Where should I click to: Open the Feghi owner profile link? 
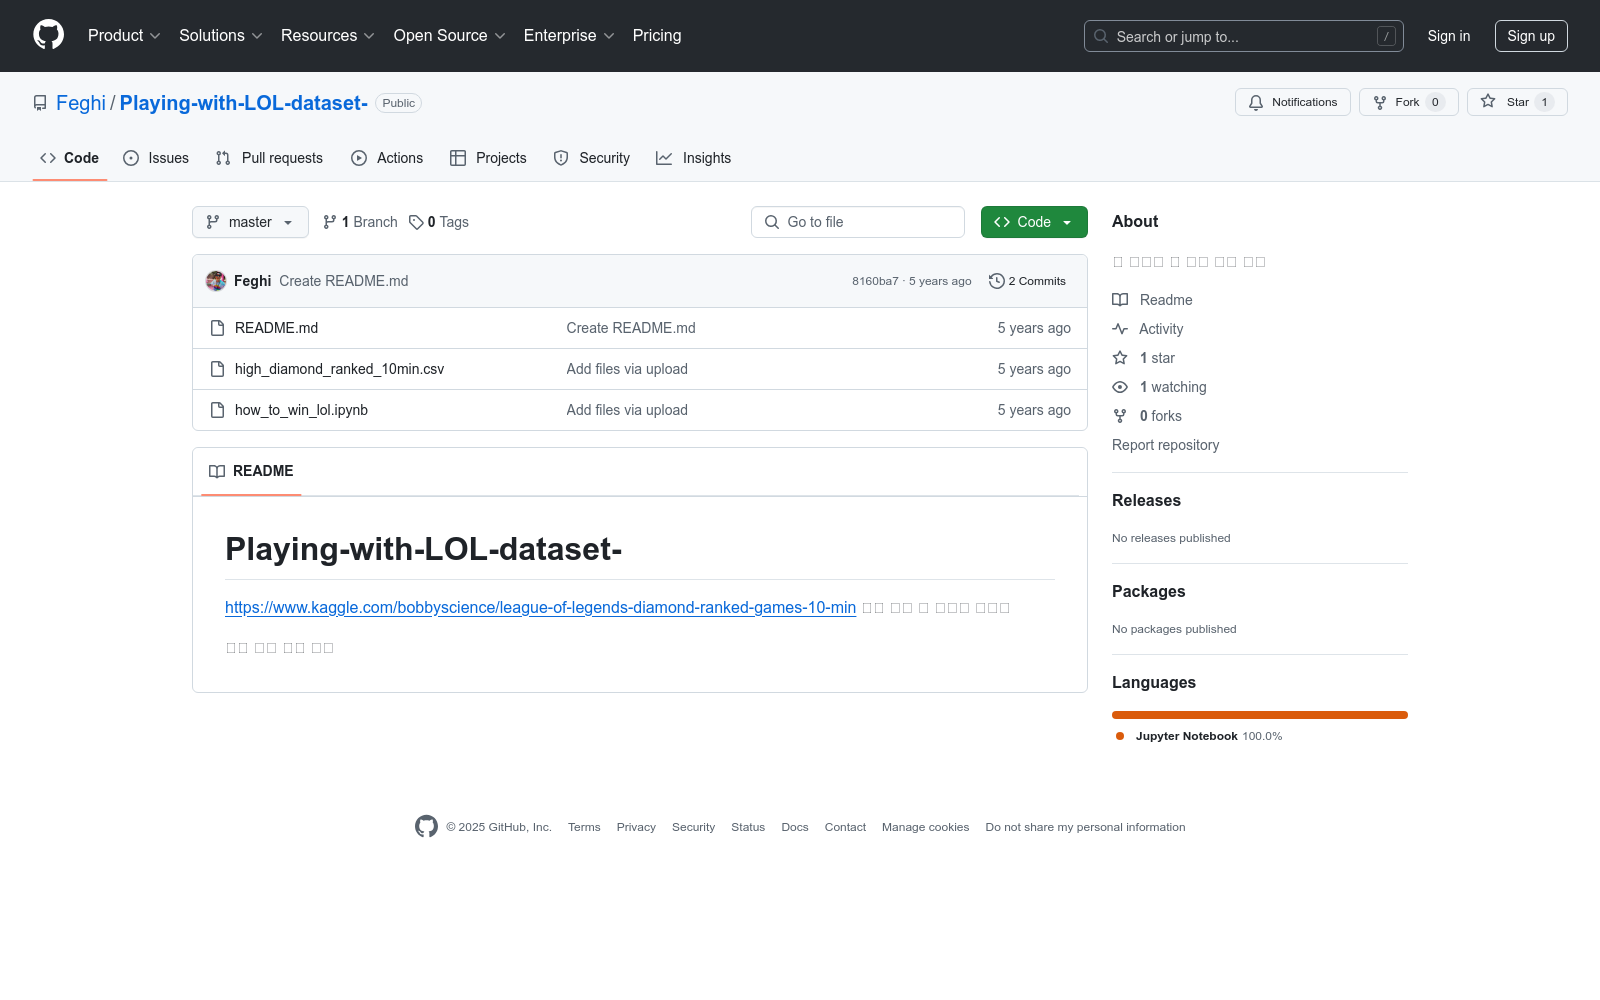(81, 103)
